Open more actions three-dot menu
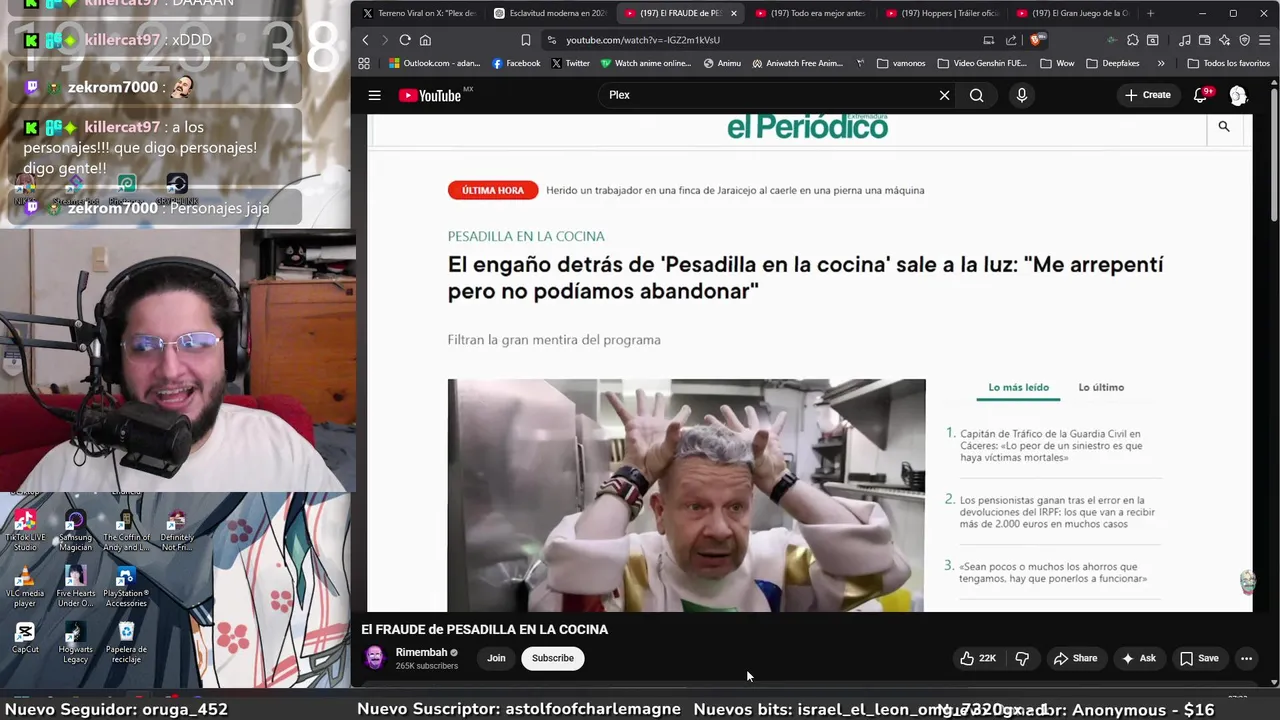This screenshot has width=1280, height=720. pyautogui.click(x=1246, y=658)
